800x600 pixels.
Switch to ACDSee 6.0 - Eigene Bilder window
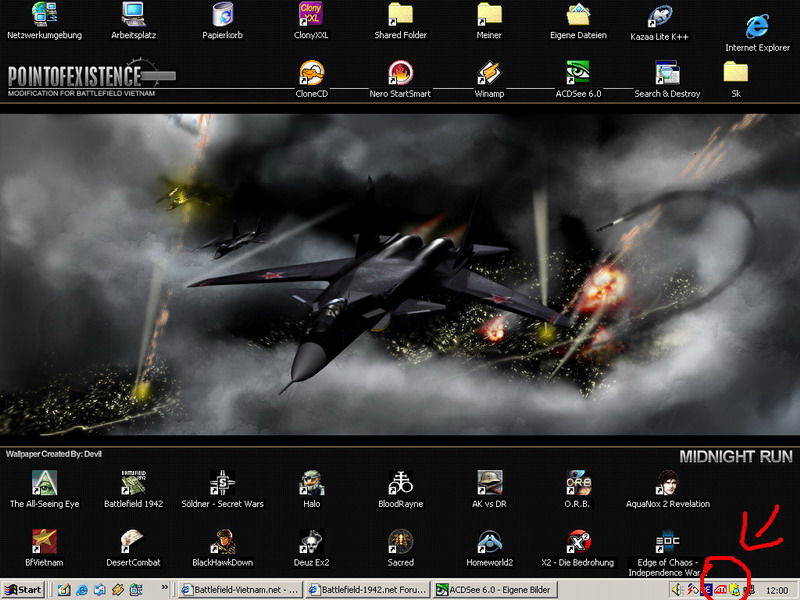click(495, 590)
